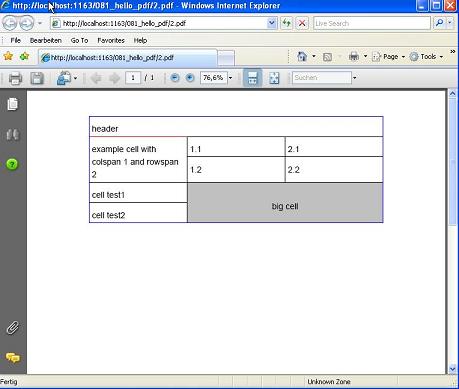Expand the address bar history dropdown
Screen dimensions: 459x389
click(272, 23)
